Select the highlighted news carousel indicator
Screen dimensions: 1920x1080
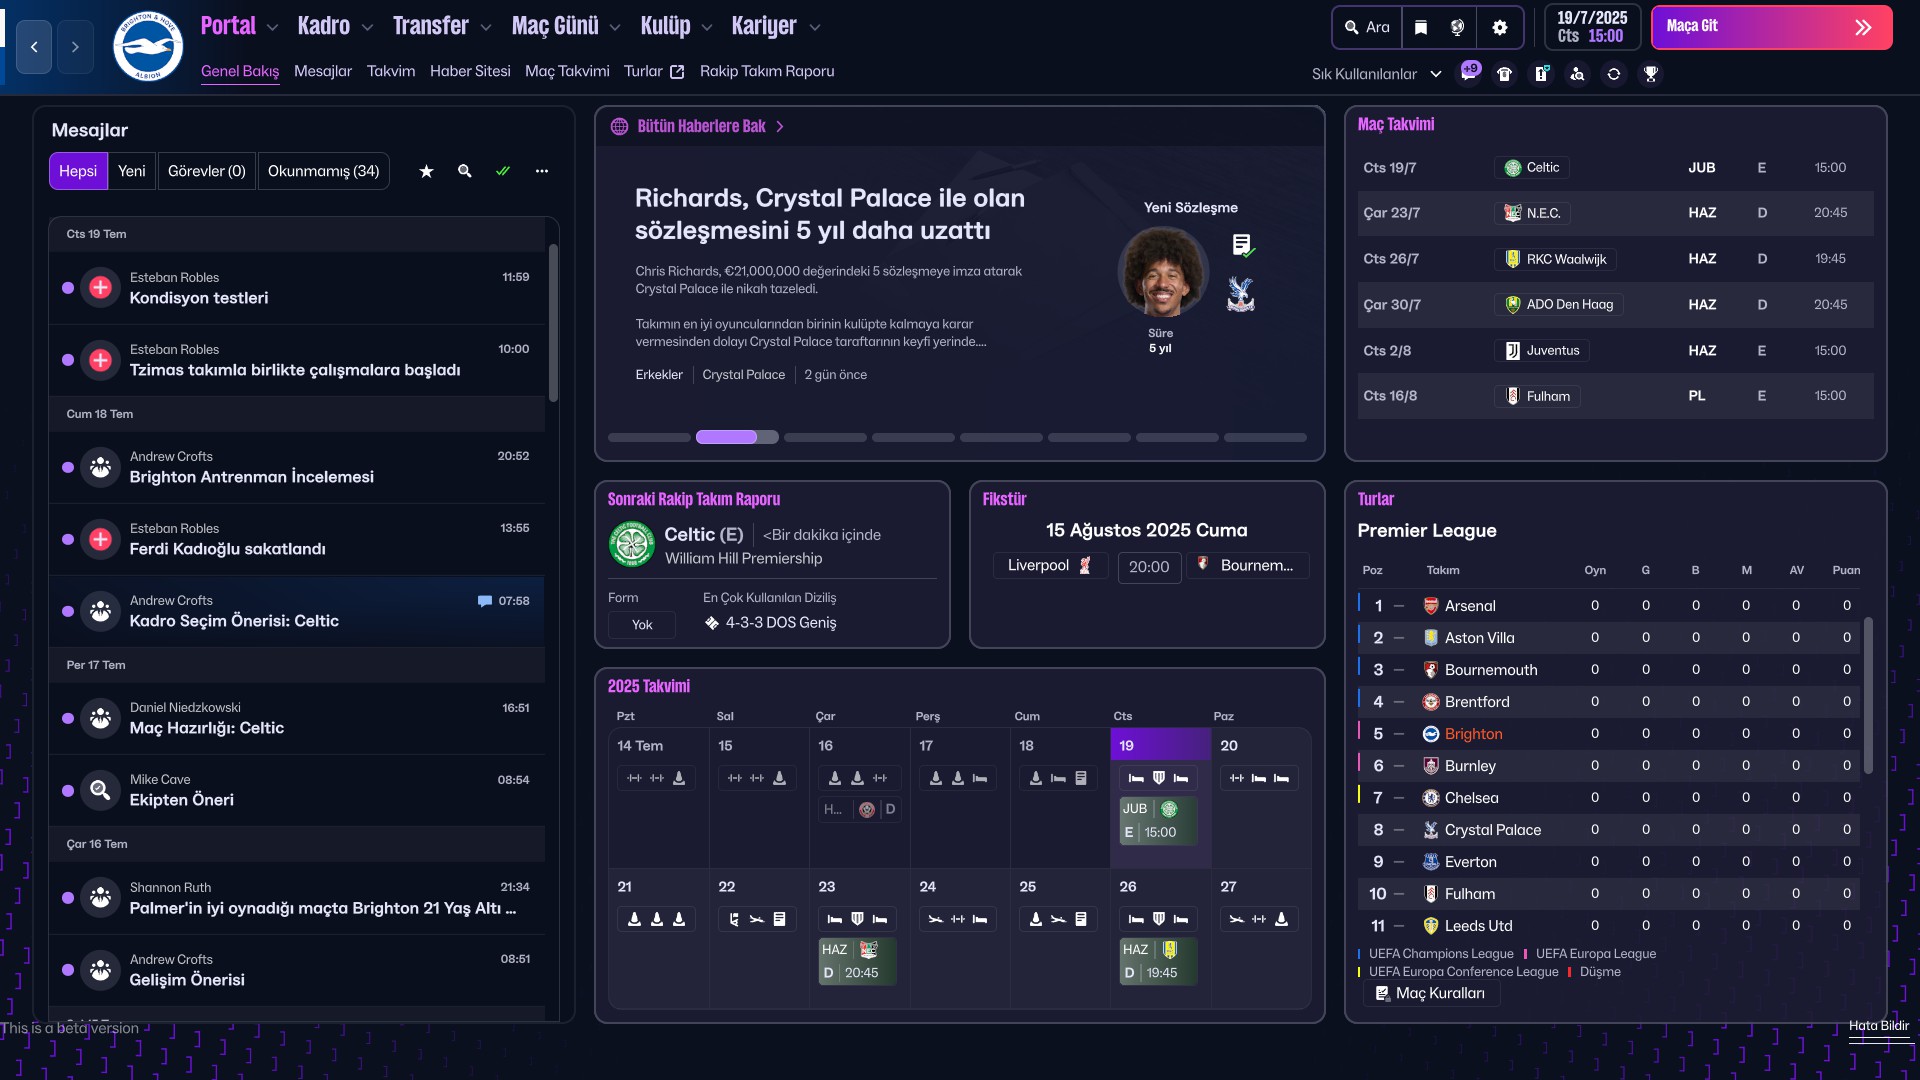click(x=737, y=437)
